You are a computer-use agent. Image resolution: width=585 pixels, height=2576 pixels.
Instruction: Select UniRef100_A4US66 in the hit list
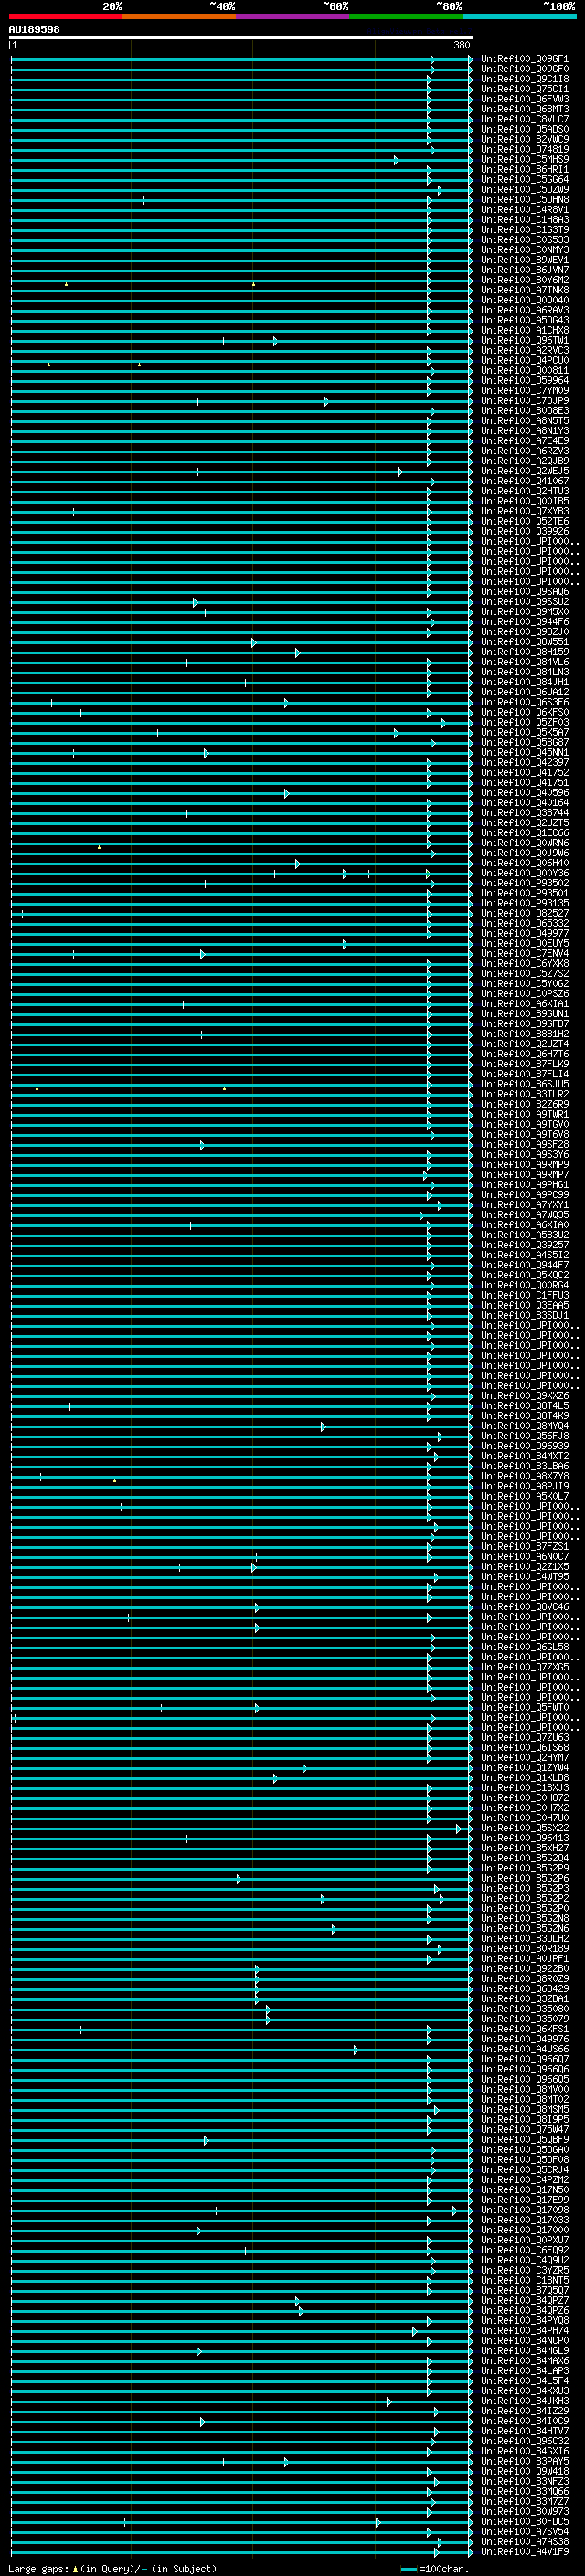pos(525,2049)
